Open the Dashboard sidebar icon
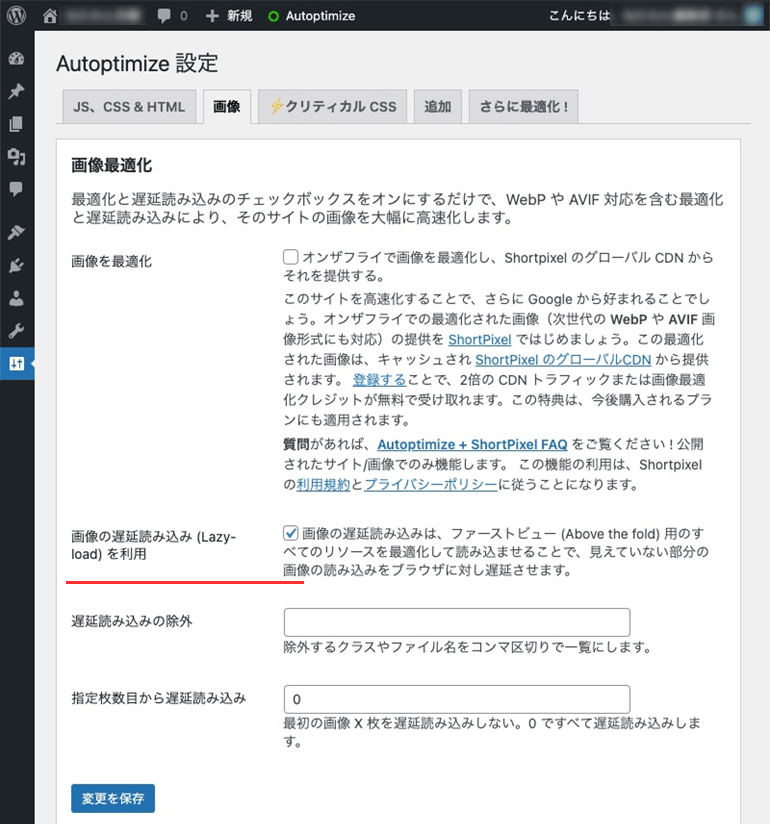 (x=16, y=59)
